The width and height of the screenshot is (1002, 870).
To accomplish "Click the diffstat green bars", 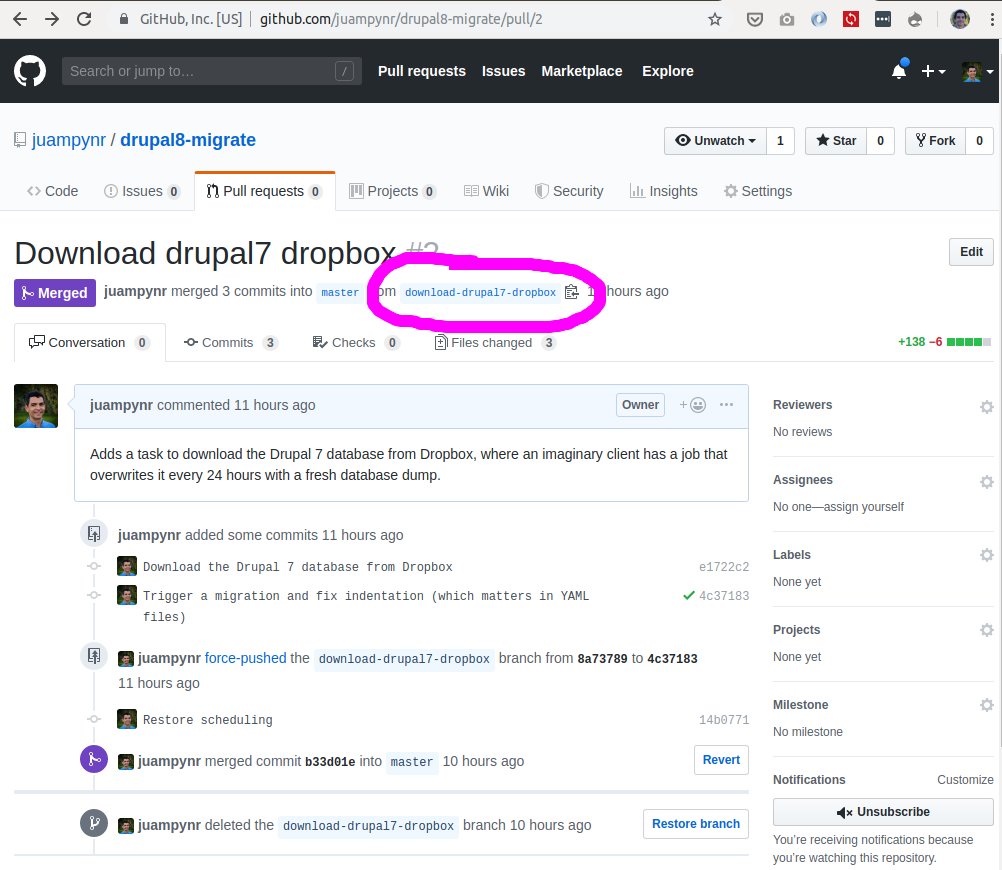I will pyautogui.click(x=969, y=342).
